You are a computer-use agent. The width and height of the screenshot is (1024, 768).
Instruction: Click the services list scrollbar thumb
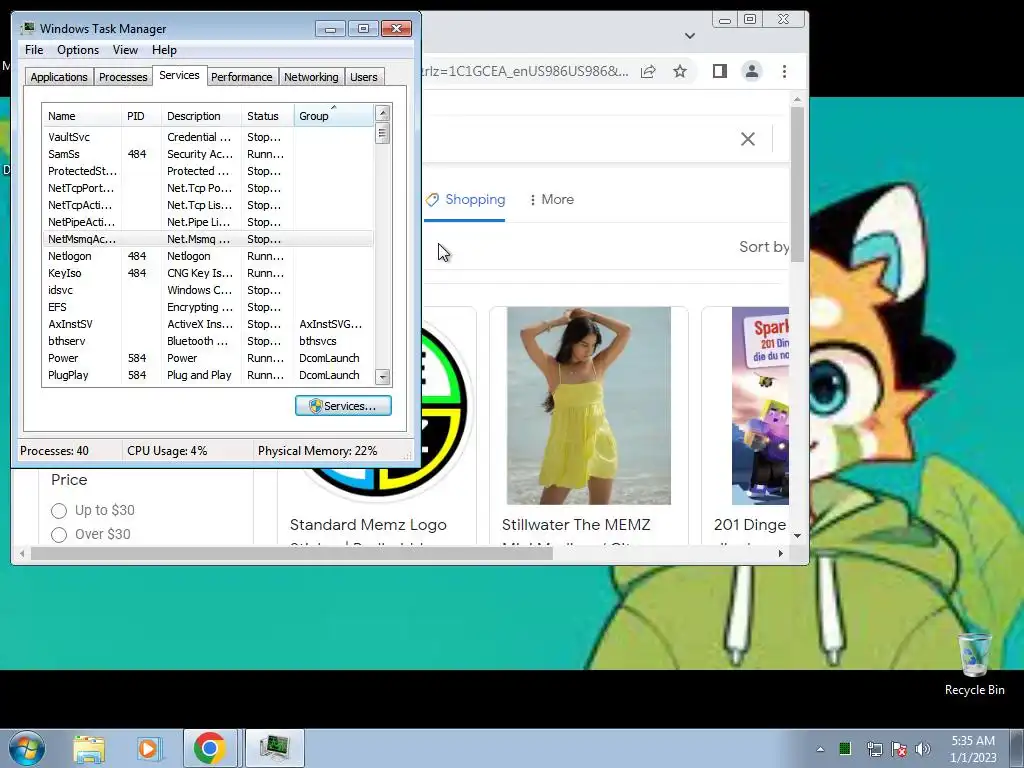click(x=383, y=134)
